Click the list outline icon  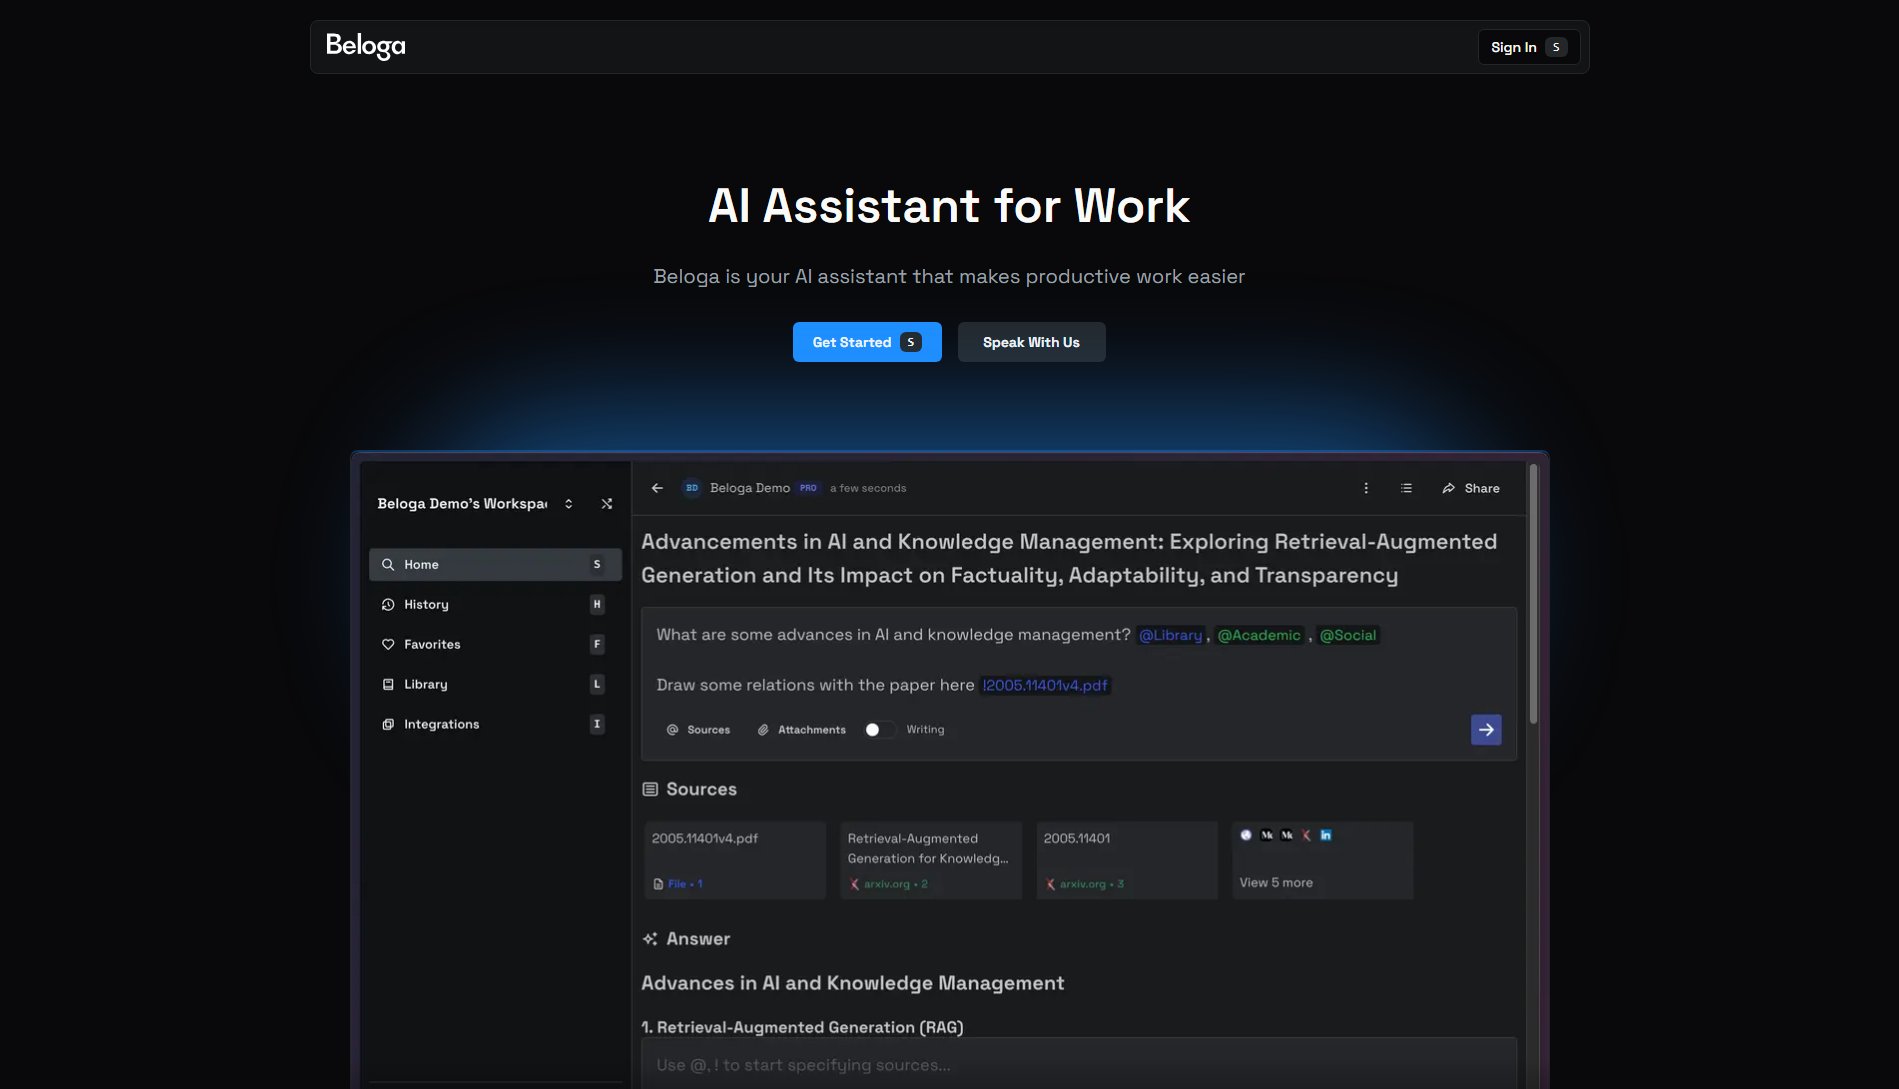[1406, 488]
